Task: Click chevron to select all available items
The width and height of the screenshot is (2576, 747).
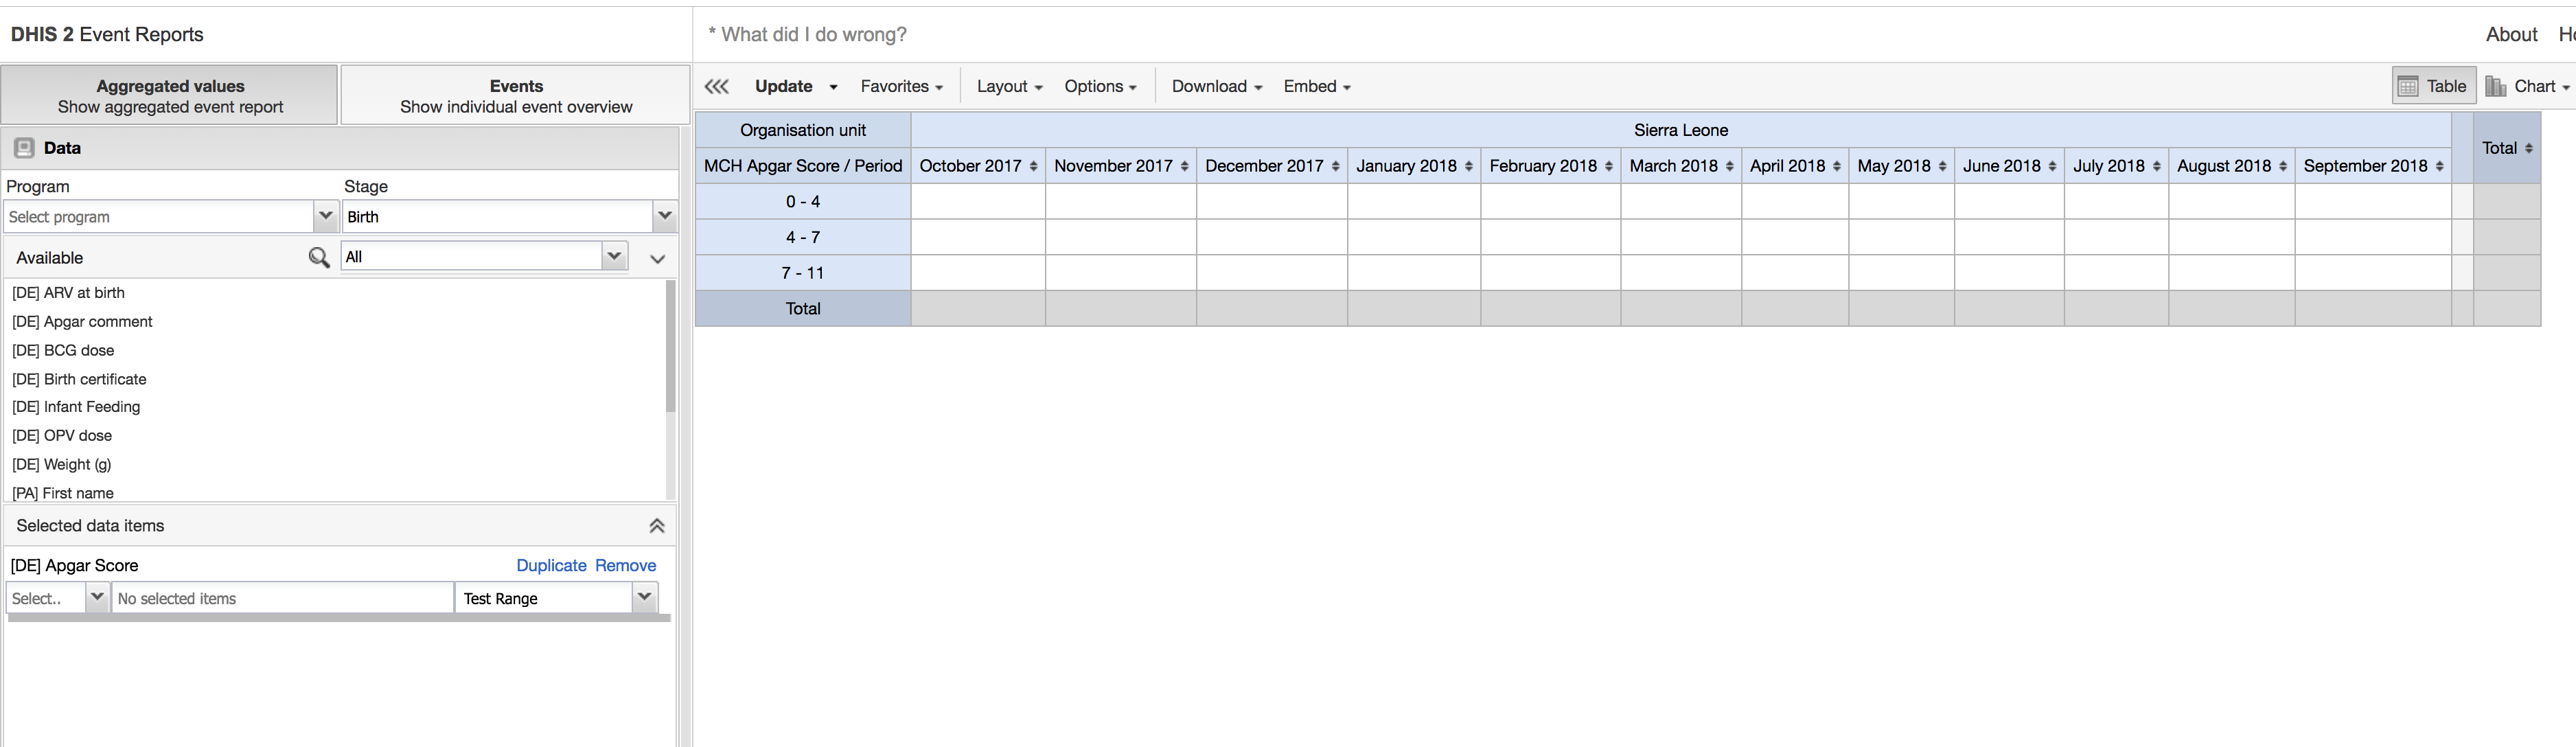Action: tap(657, 259)
